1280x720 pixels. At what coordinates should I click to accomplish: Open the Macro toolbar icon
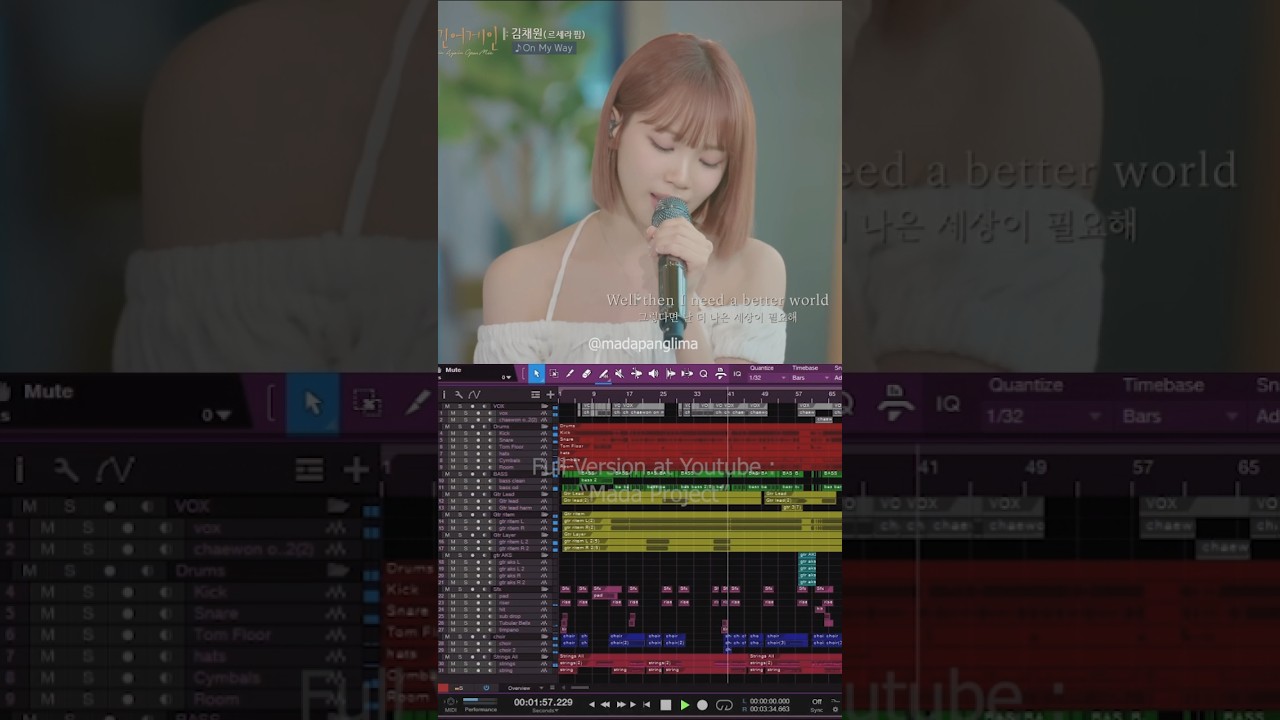coord(721,374)
